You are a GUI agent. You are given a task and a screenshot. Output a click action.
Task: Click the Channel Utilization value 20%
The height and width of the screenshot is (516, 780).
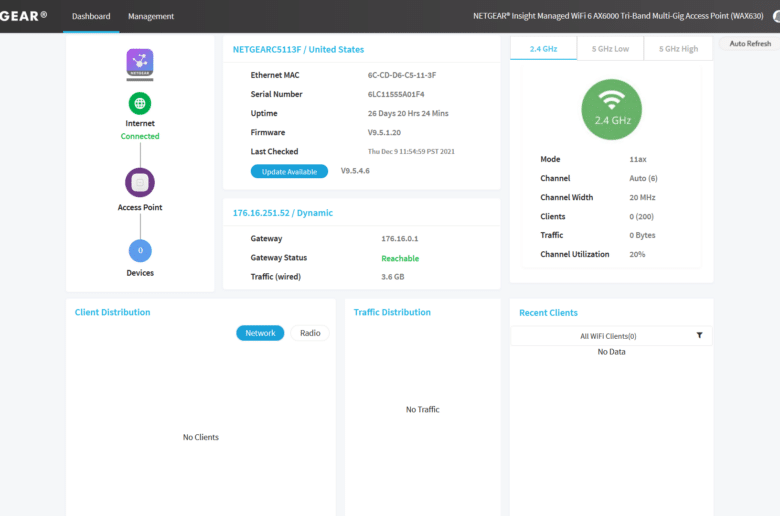click(x=637, y=254)
